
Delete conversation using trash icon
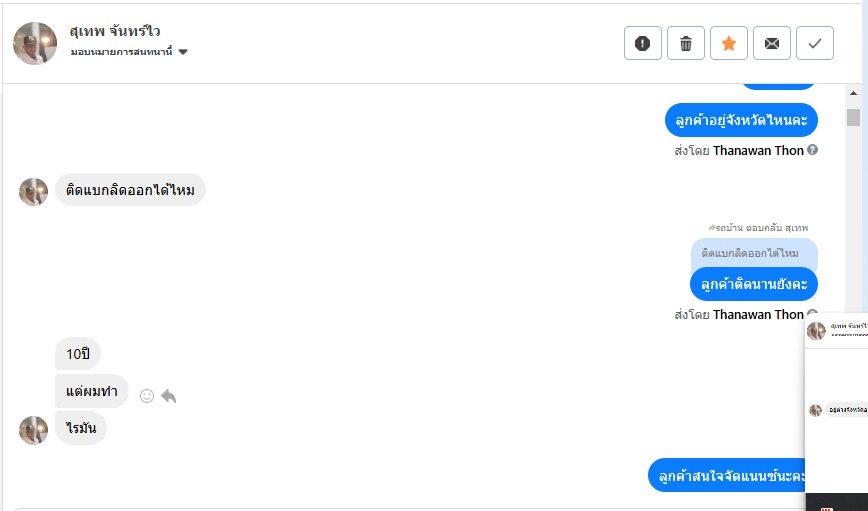tap(686, 43)
